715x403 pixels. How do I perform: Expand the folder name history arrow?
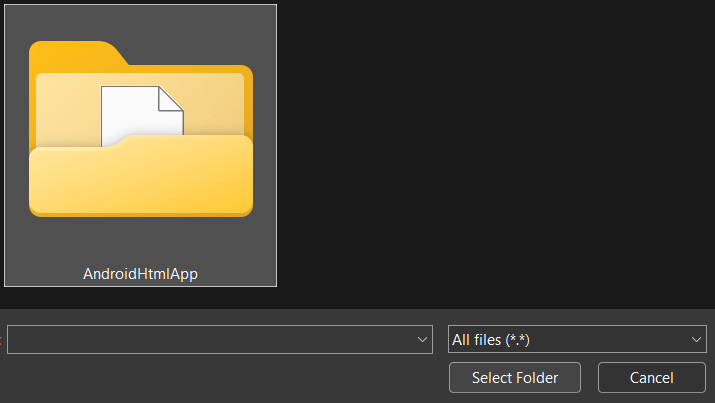(421, 340)
